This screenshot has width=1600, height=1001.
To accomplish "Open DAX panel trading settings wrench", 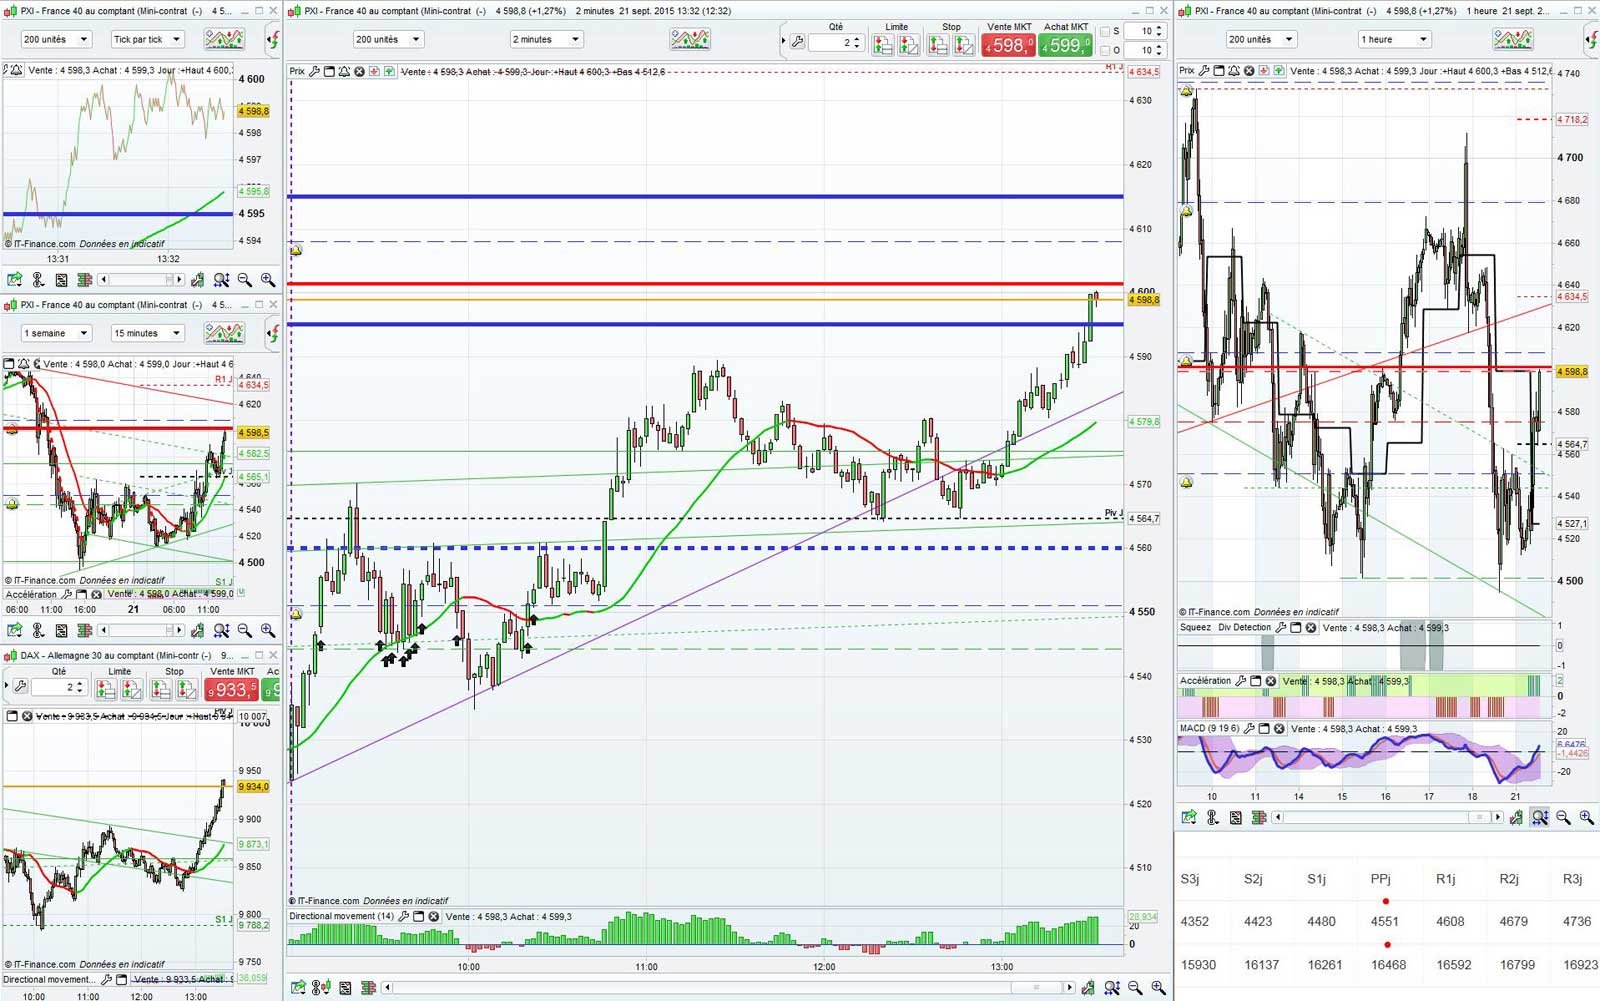I will coord(20,687).
